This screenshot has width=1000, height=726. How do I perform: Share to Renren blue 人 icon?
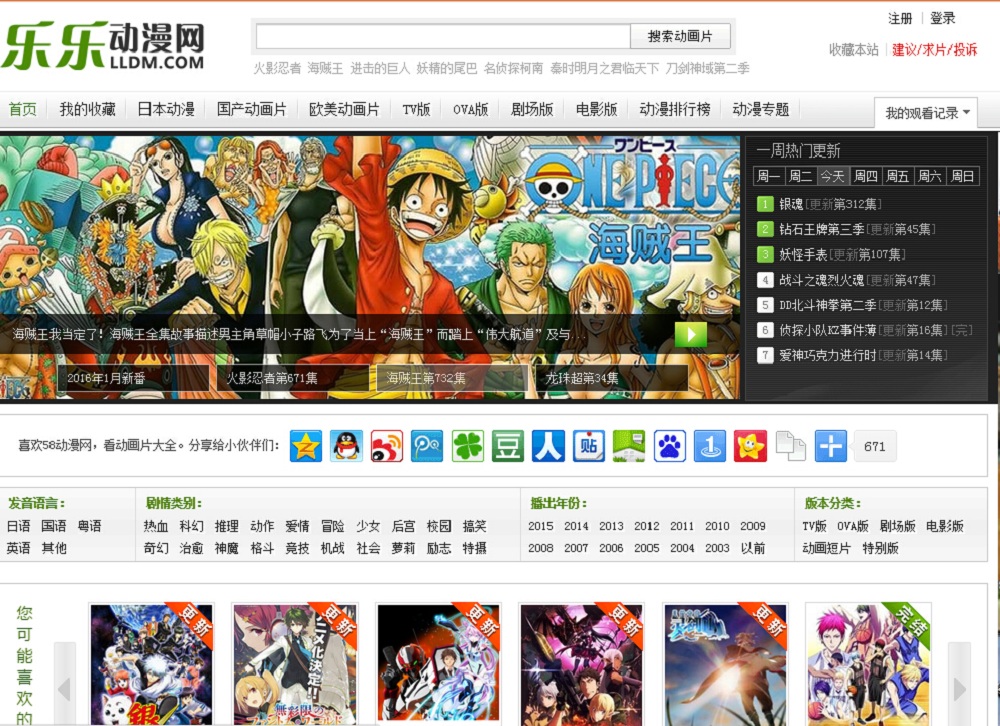pos(548,445)
